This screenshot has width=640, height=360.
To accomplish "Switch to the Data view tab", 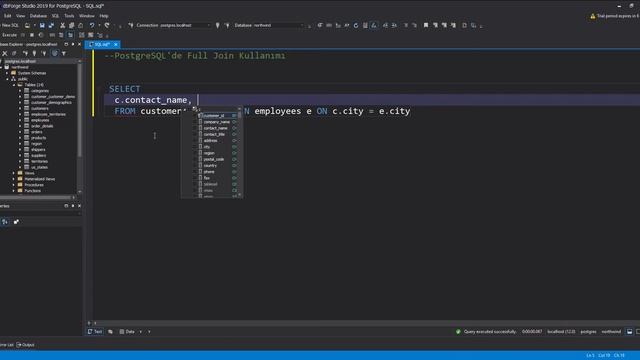I will [x=127, y=332].
